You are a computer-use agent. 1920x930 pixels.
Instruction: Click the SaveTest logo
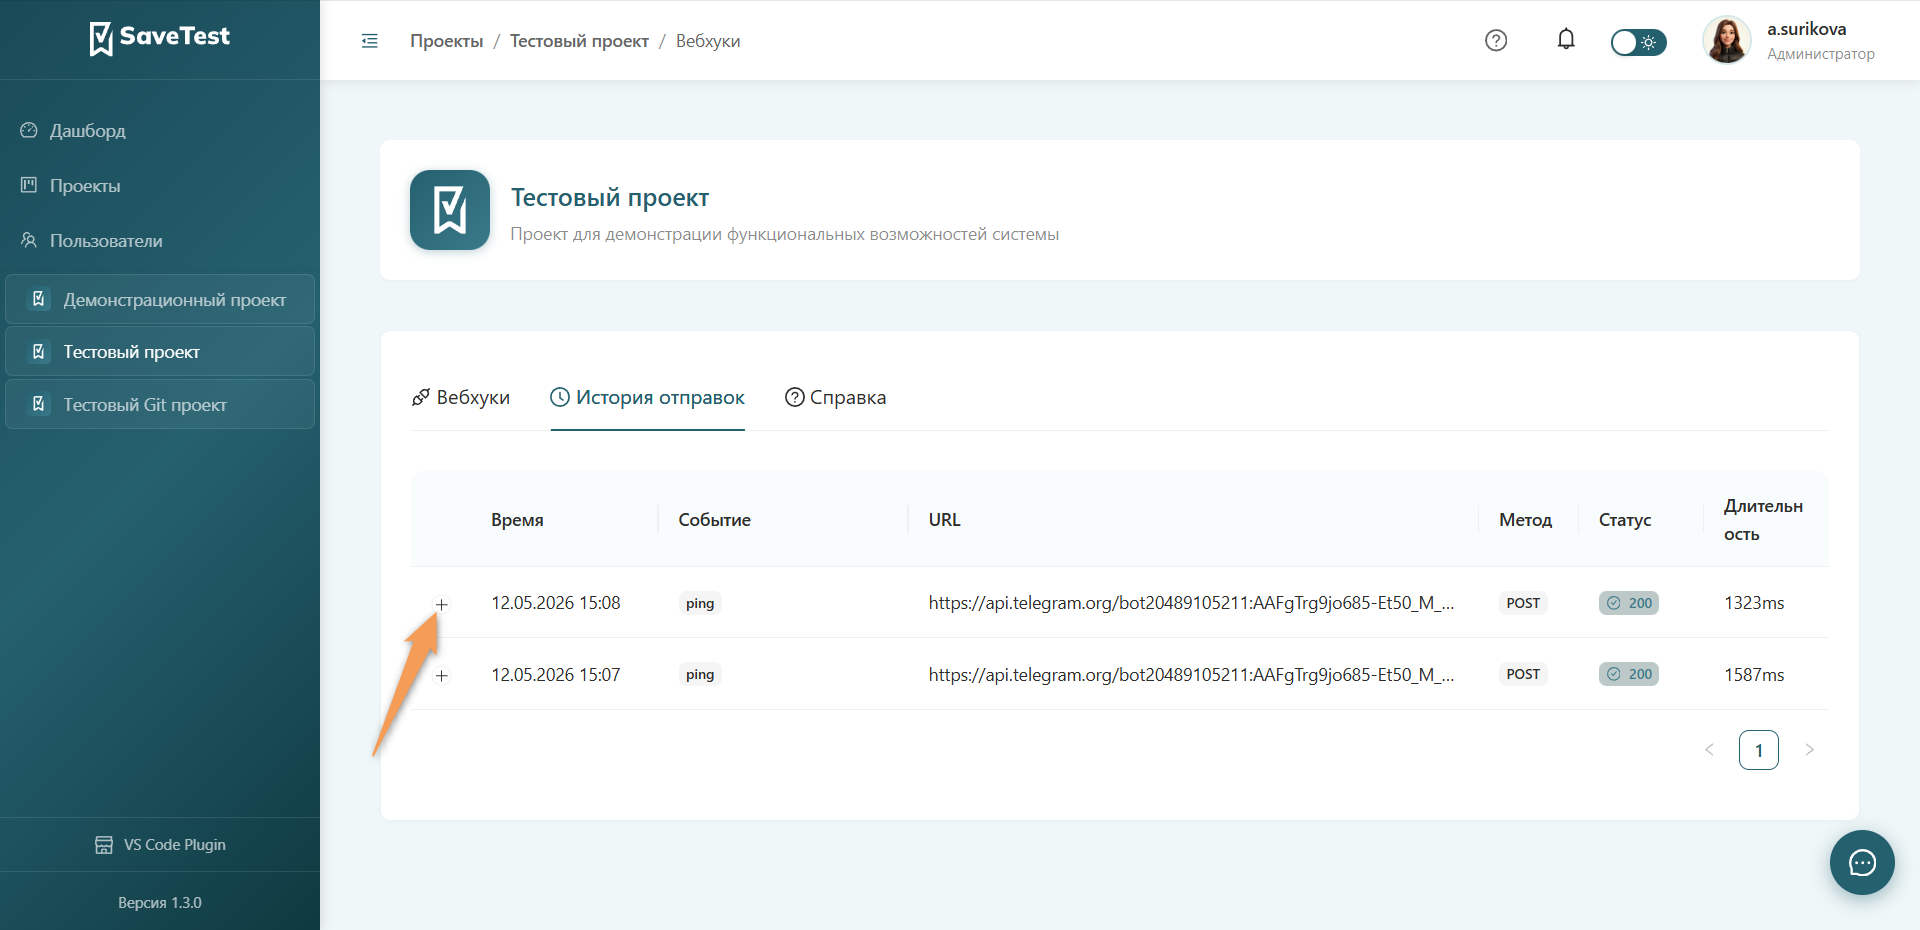coord(160,38)
